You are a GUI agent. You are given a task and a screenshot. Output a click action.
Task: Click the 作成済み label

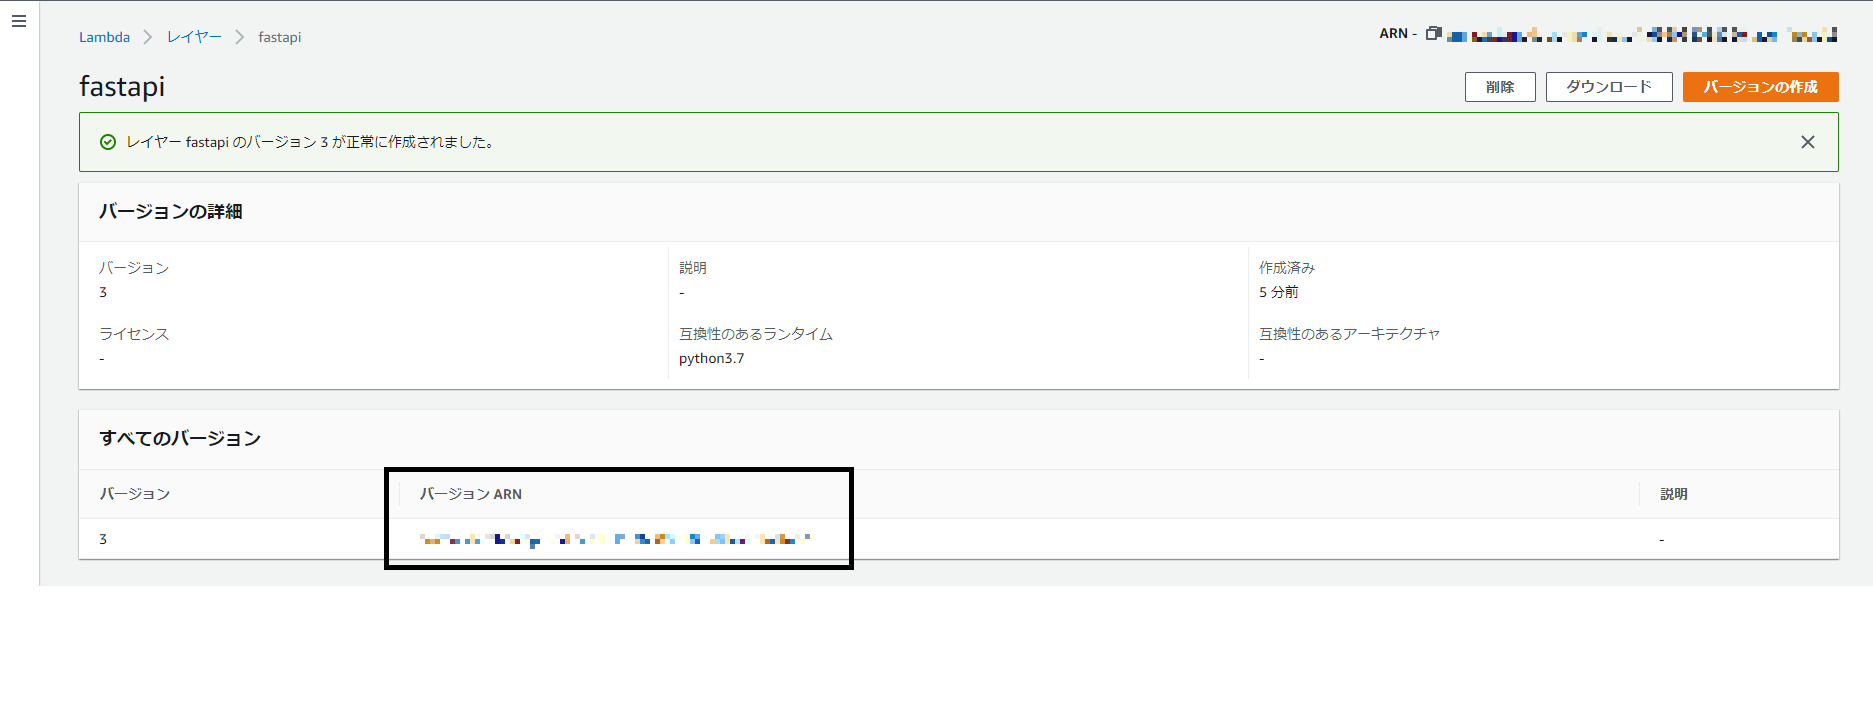[x=1287, y=268]
